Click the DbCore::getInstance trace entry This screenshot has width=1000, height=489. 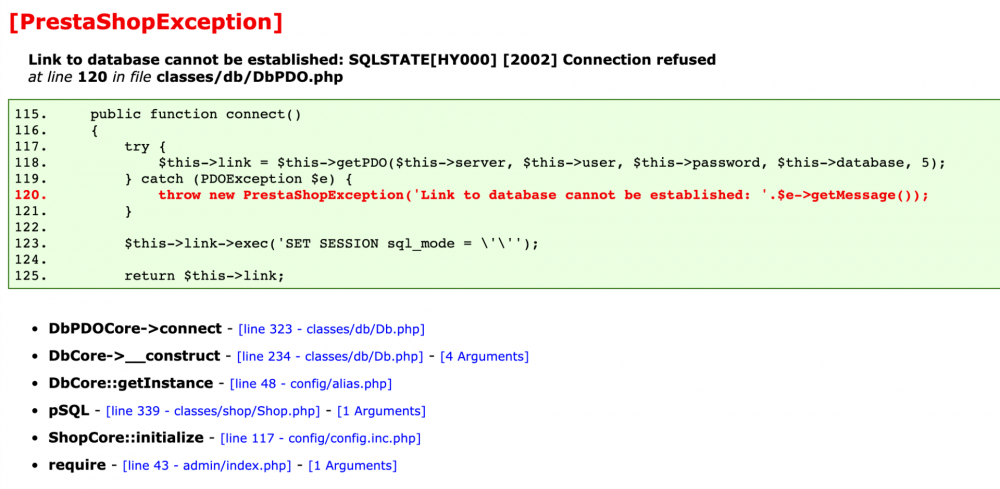coord(131,384)
